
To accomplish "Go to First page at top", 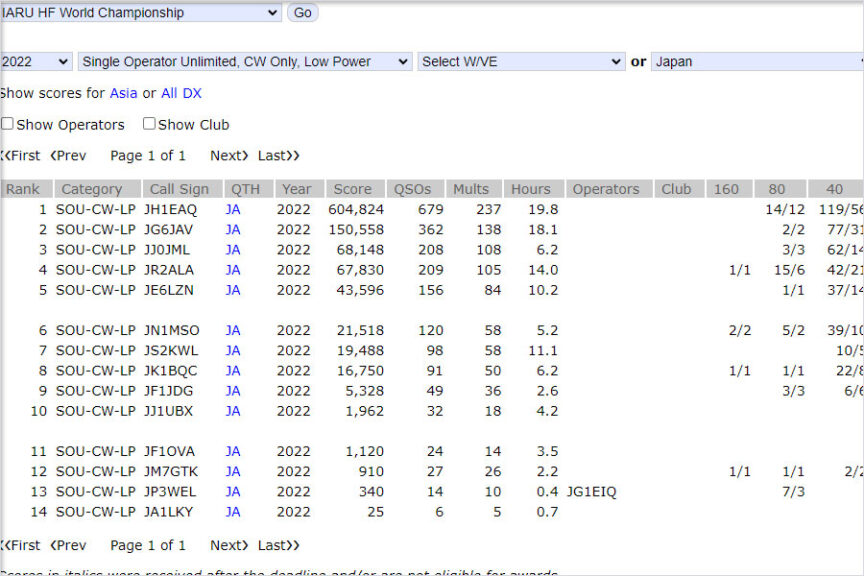I will click(21, 155).
